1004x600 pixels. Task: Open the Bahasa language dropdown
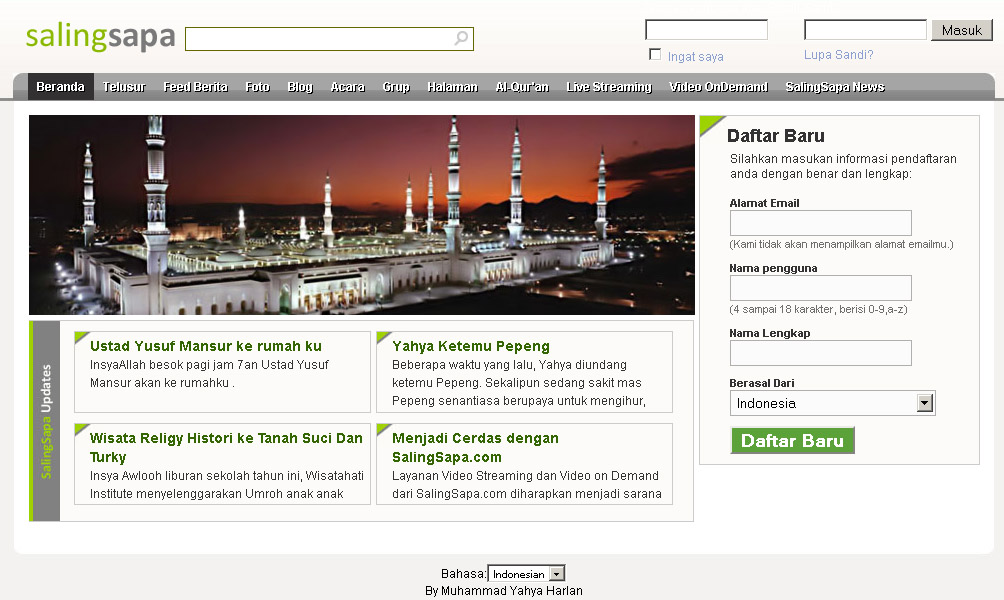click(x=526, y=574)
